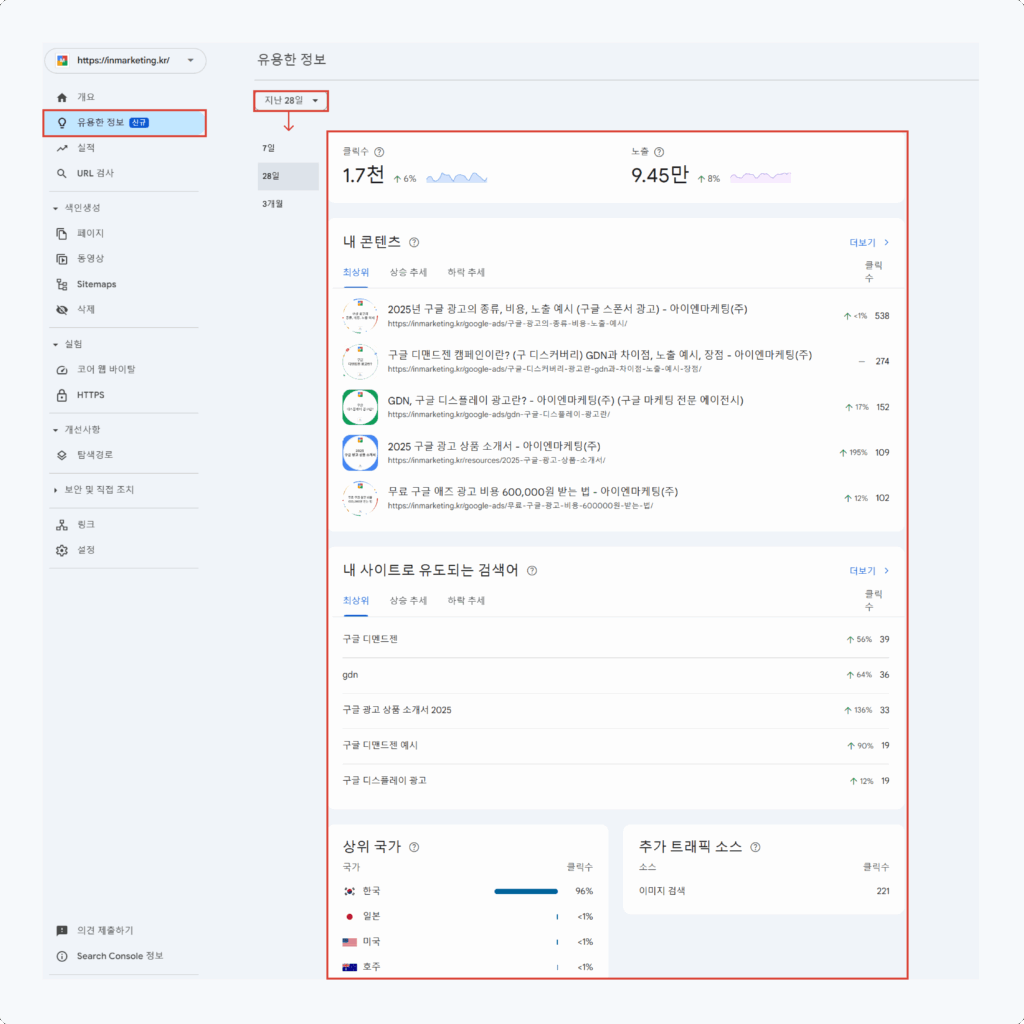Open the GDN, 구글 디스플레이 광고란 content row

point(616,407)
